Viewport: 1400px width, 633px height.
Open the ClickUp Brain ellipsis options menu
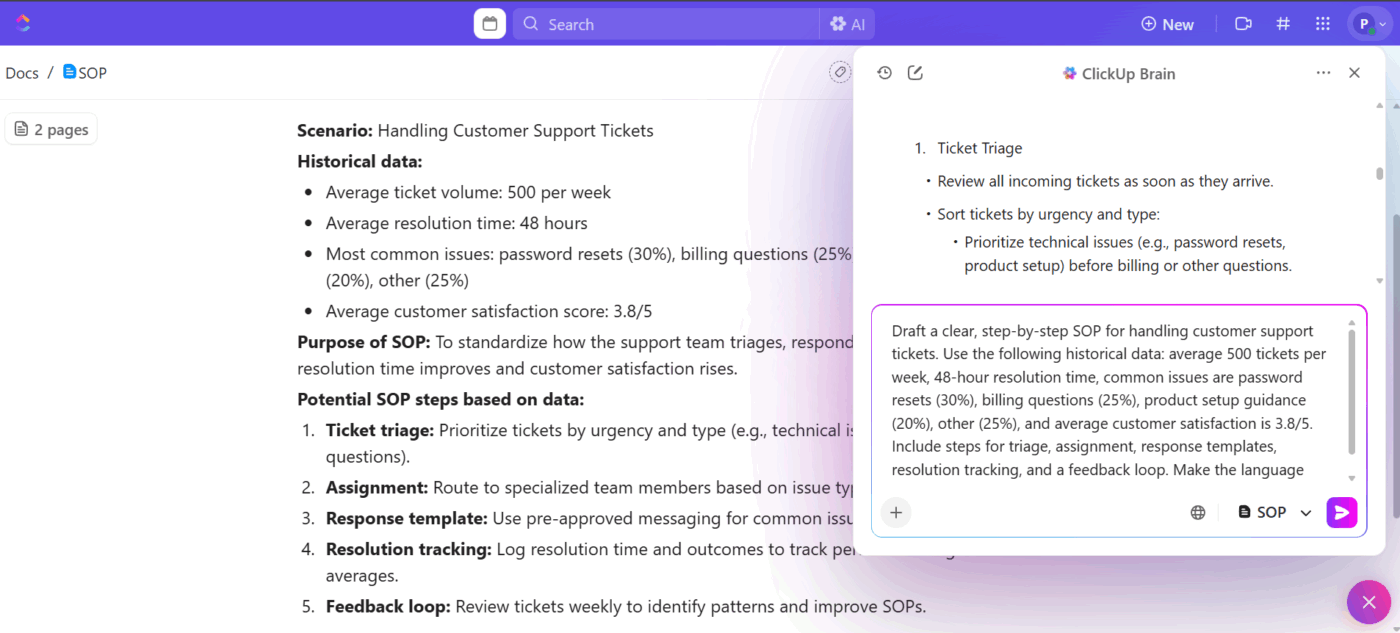click(x=1323, y=72)
